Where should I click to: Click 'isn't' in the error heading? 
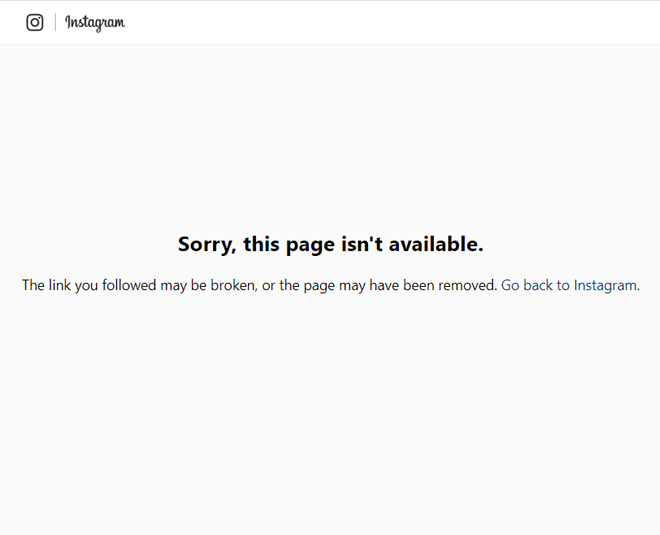pyautogui.click(x=362, y=244)
